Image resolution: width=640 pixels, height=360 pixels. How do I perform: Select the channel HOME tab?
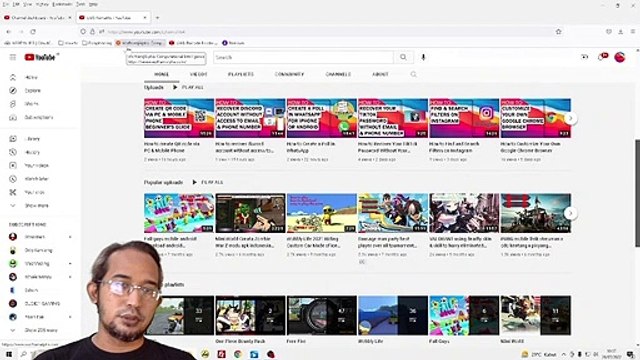point(161,75)
